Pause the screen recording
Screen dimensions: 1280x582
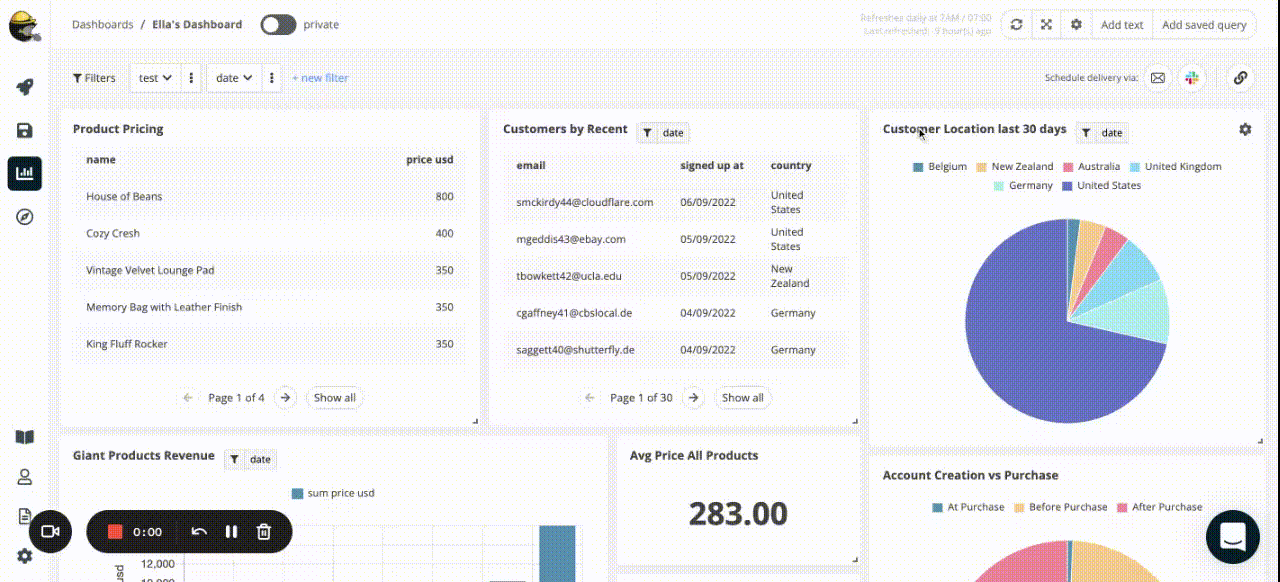click(x=231, y=532)
